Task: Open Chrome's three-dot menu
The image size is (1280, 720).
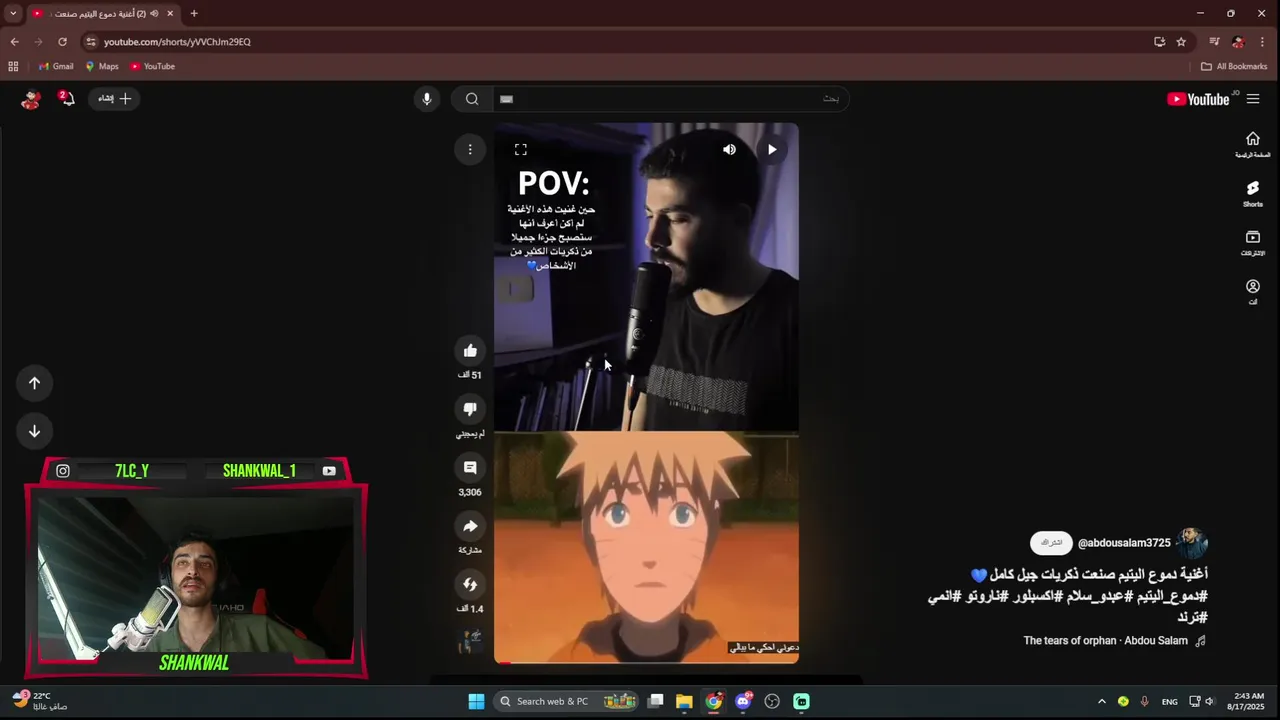Action: (x=1263, y=42)
